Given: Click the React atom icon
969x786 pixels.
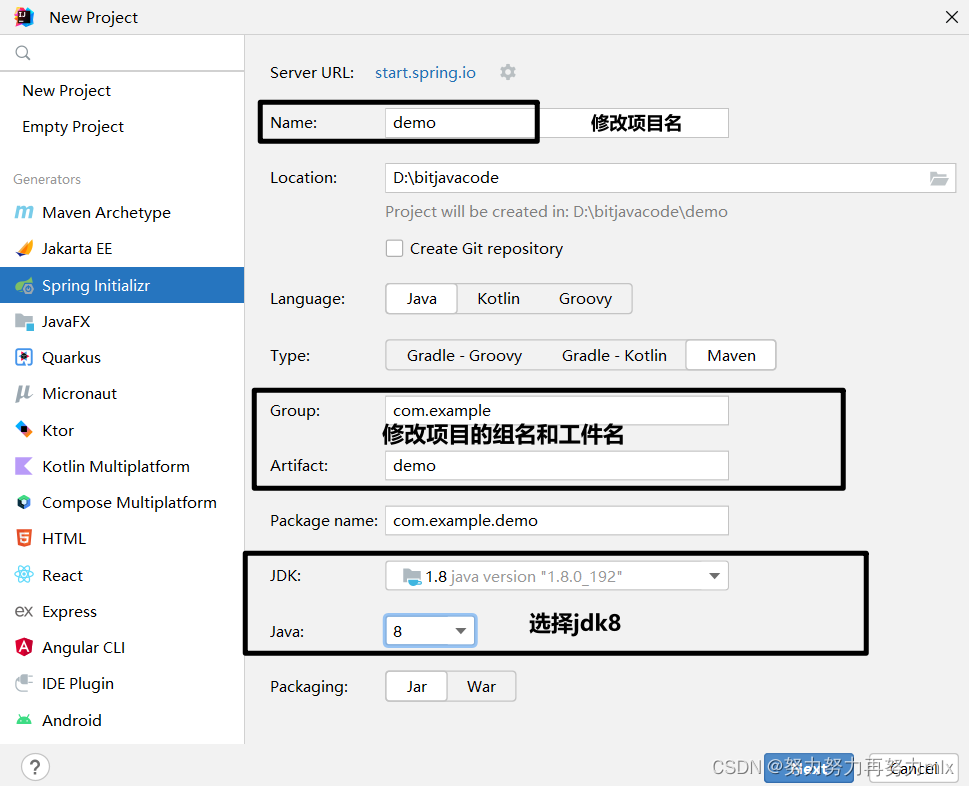Looking at the screenshot, I should click(24, 575).
